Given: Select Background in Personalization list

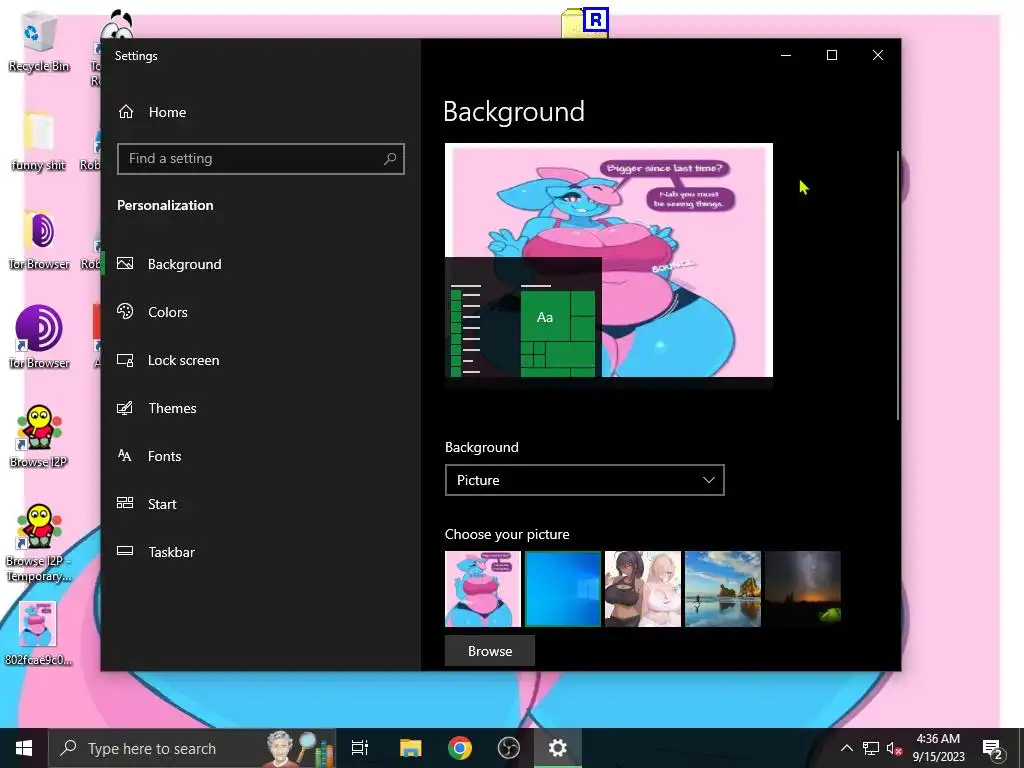Looking at the screenshot, I should coord(261,264).
